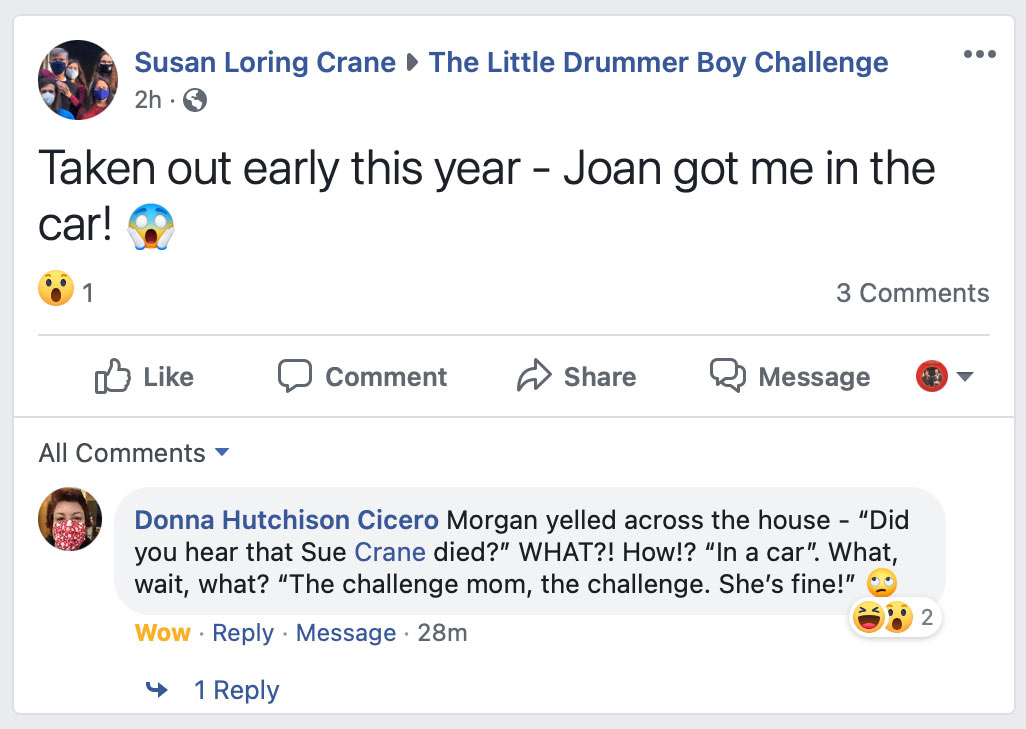Open Donna Hutchison Cicero's profile
1026x729 pixels.
[286, 520]
